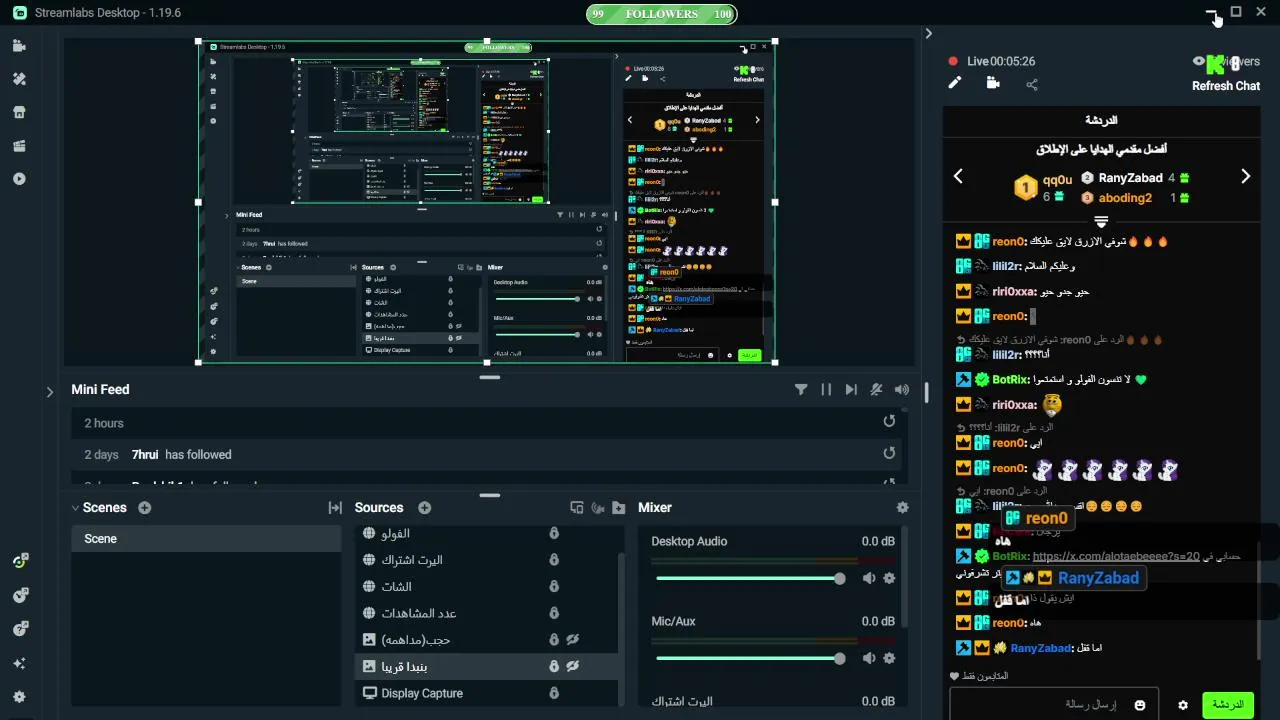Pause the Mini Feed alert queue
1280x720 pixels.
pyautogui.click(x=826, y=390)
